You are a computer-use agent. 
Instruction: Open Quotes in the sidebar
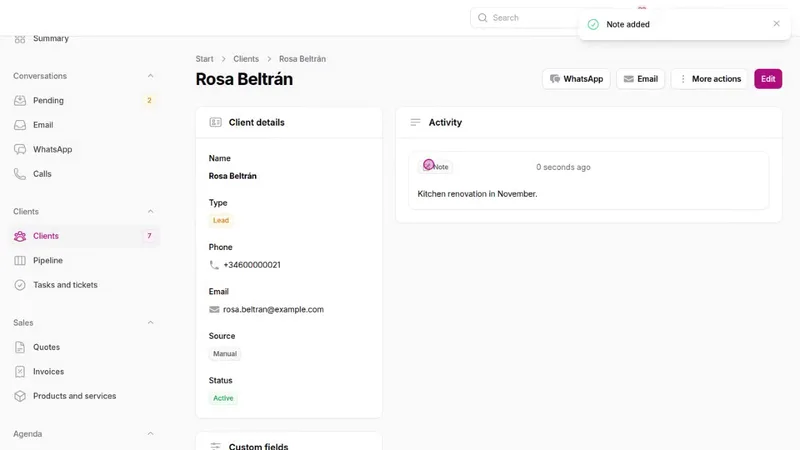pos(84,347)
